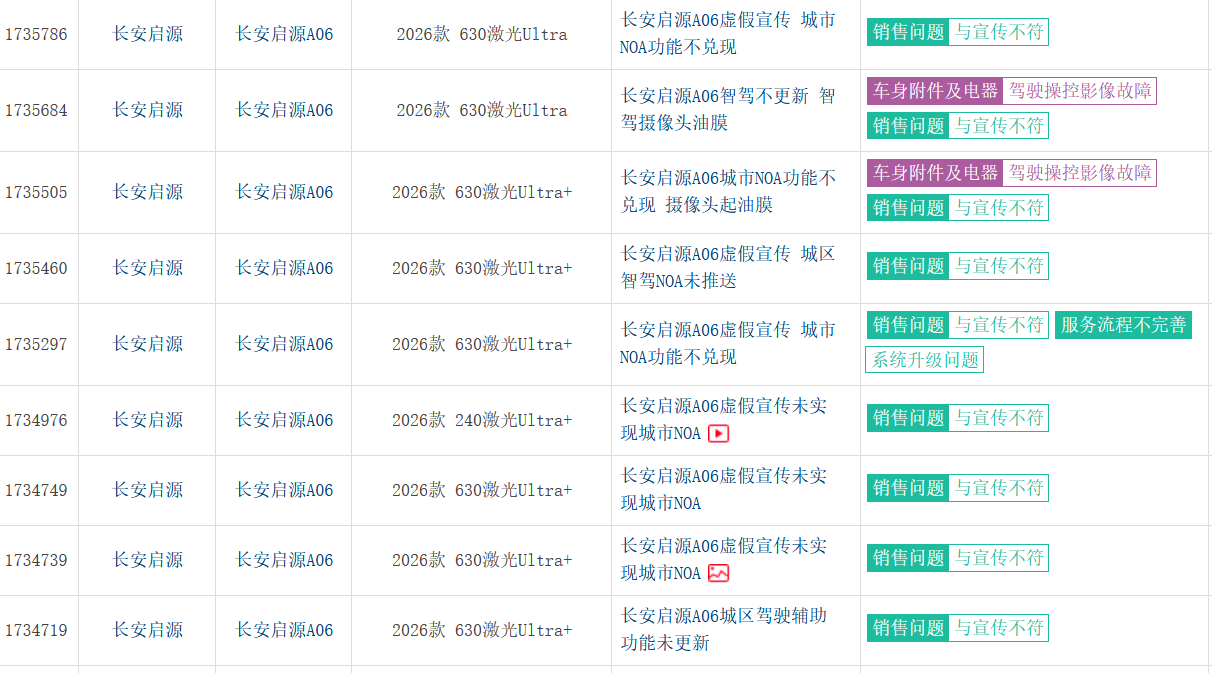The width and height of the screenshot is (1212, 673).
Task: Open model 长安启源A06 in row 1735505
Action: 284,192
